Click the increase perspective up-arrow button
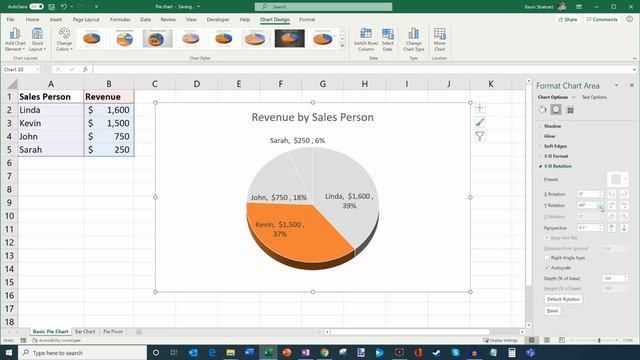 pos(611,228)
